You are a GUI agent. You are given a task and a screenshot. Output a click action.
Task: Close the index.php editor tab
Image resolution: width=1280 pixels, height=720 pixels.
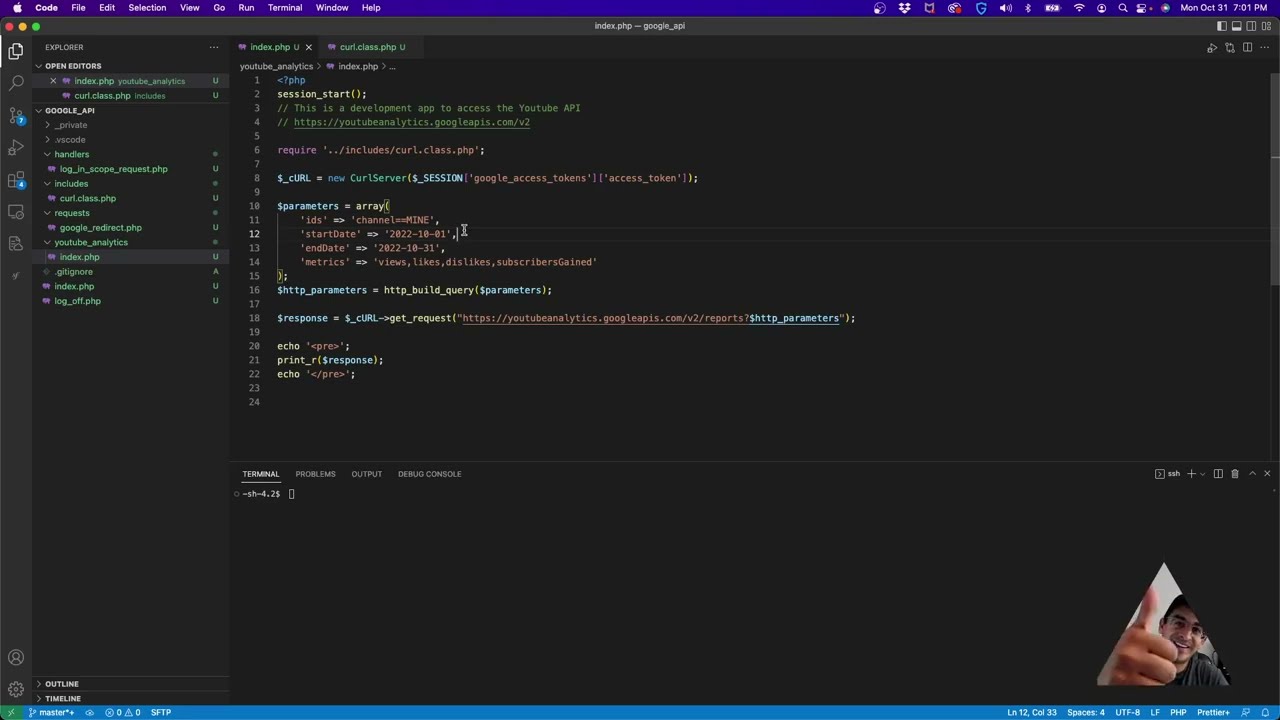(x=308, y=47)
